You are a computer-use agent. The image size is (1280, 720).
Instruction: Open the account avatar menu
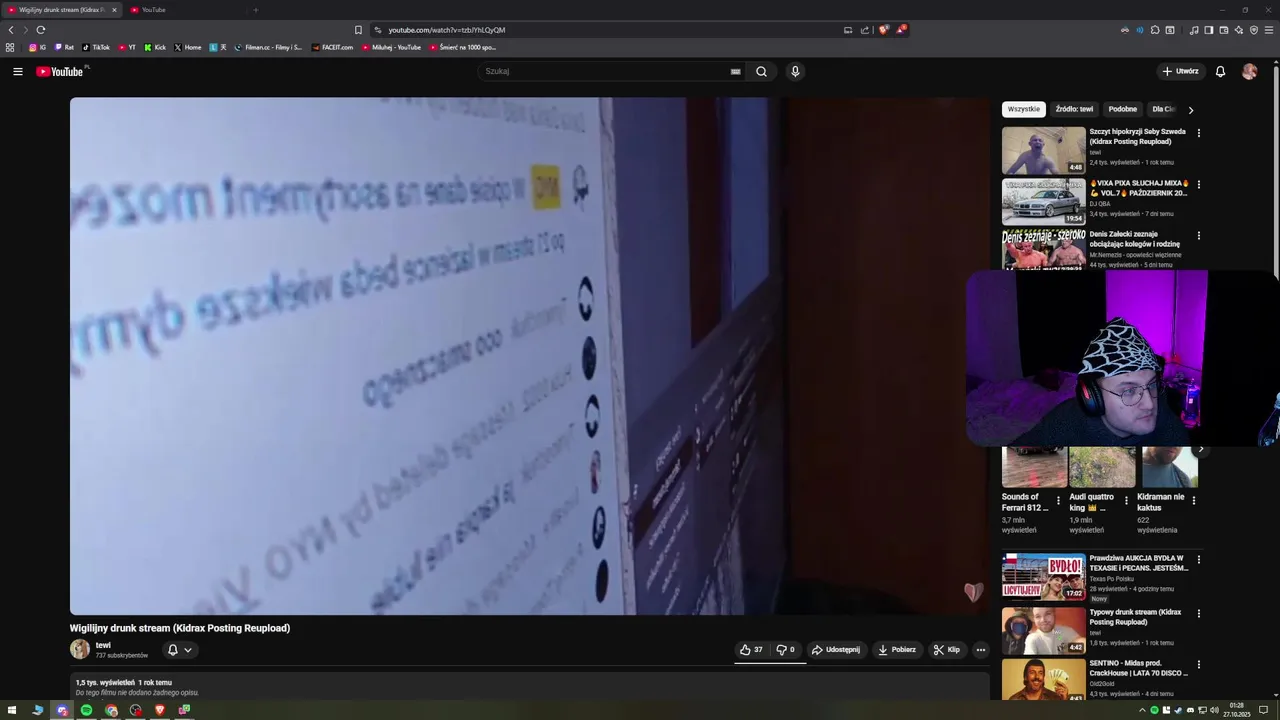(x=1249, y=71)
